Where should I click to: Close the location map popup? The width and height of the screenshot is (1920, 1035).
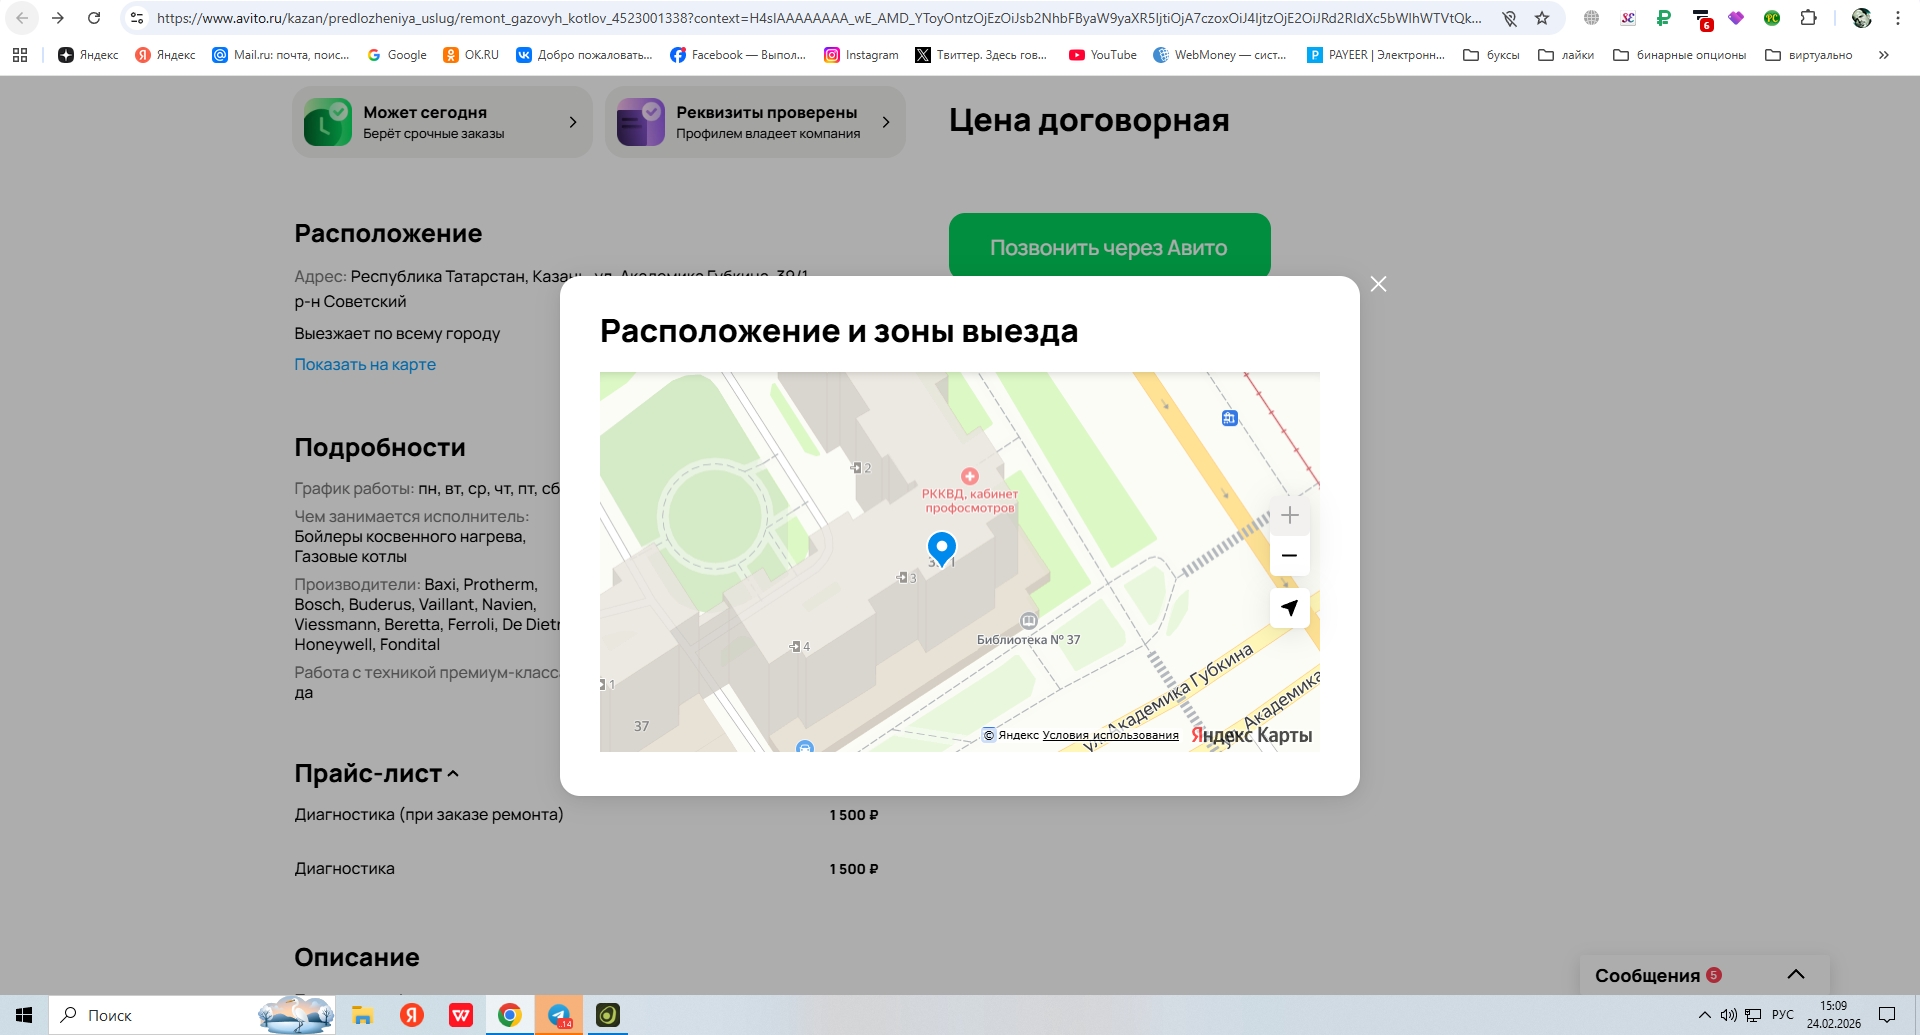click(x=1378, y=284)
